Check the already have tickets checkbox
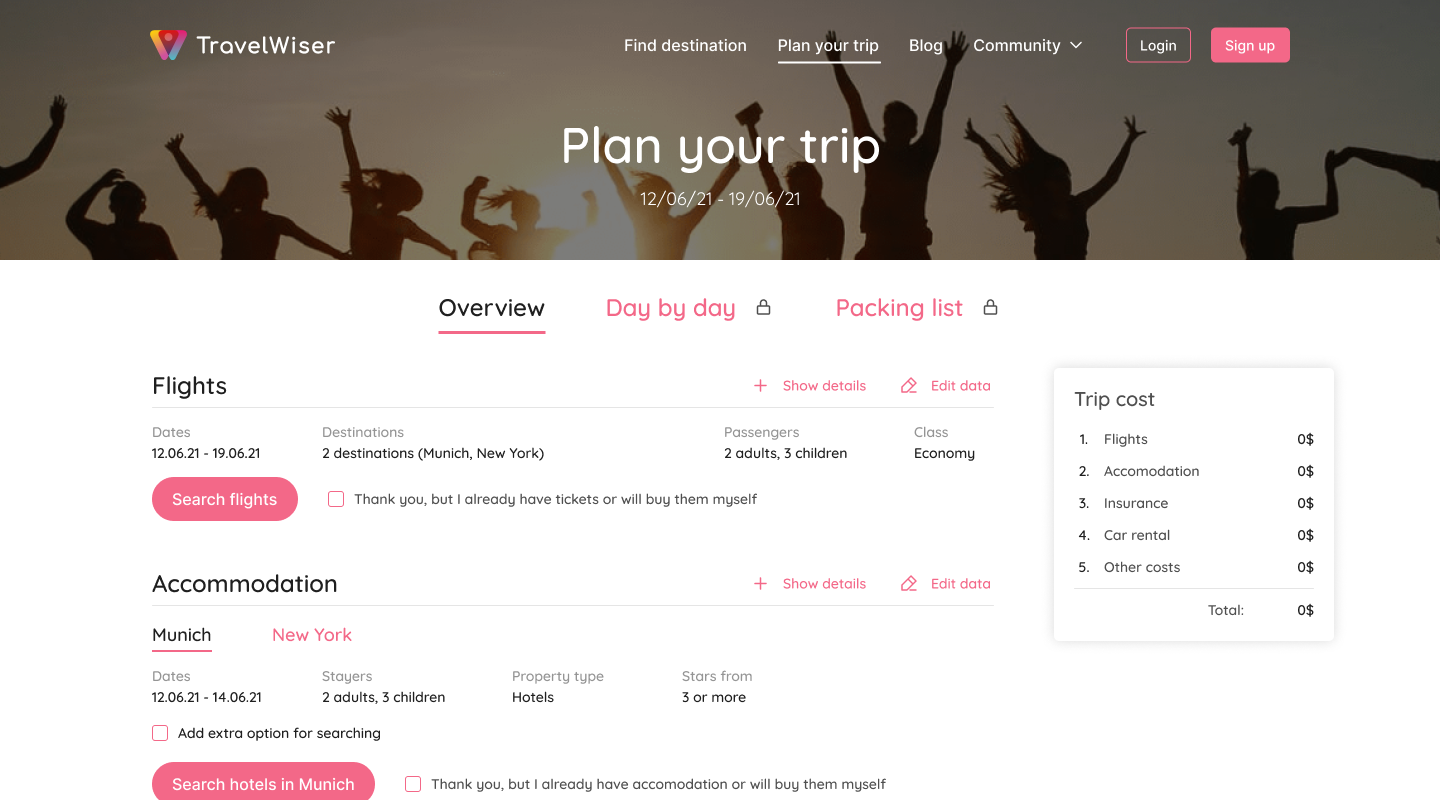This screenshot has height=800, width=1440. pyautogui.click(x=336, y=499)
